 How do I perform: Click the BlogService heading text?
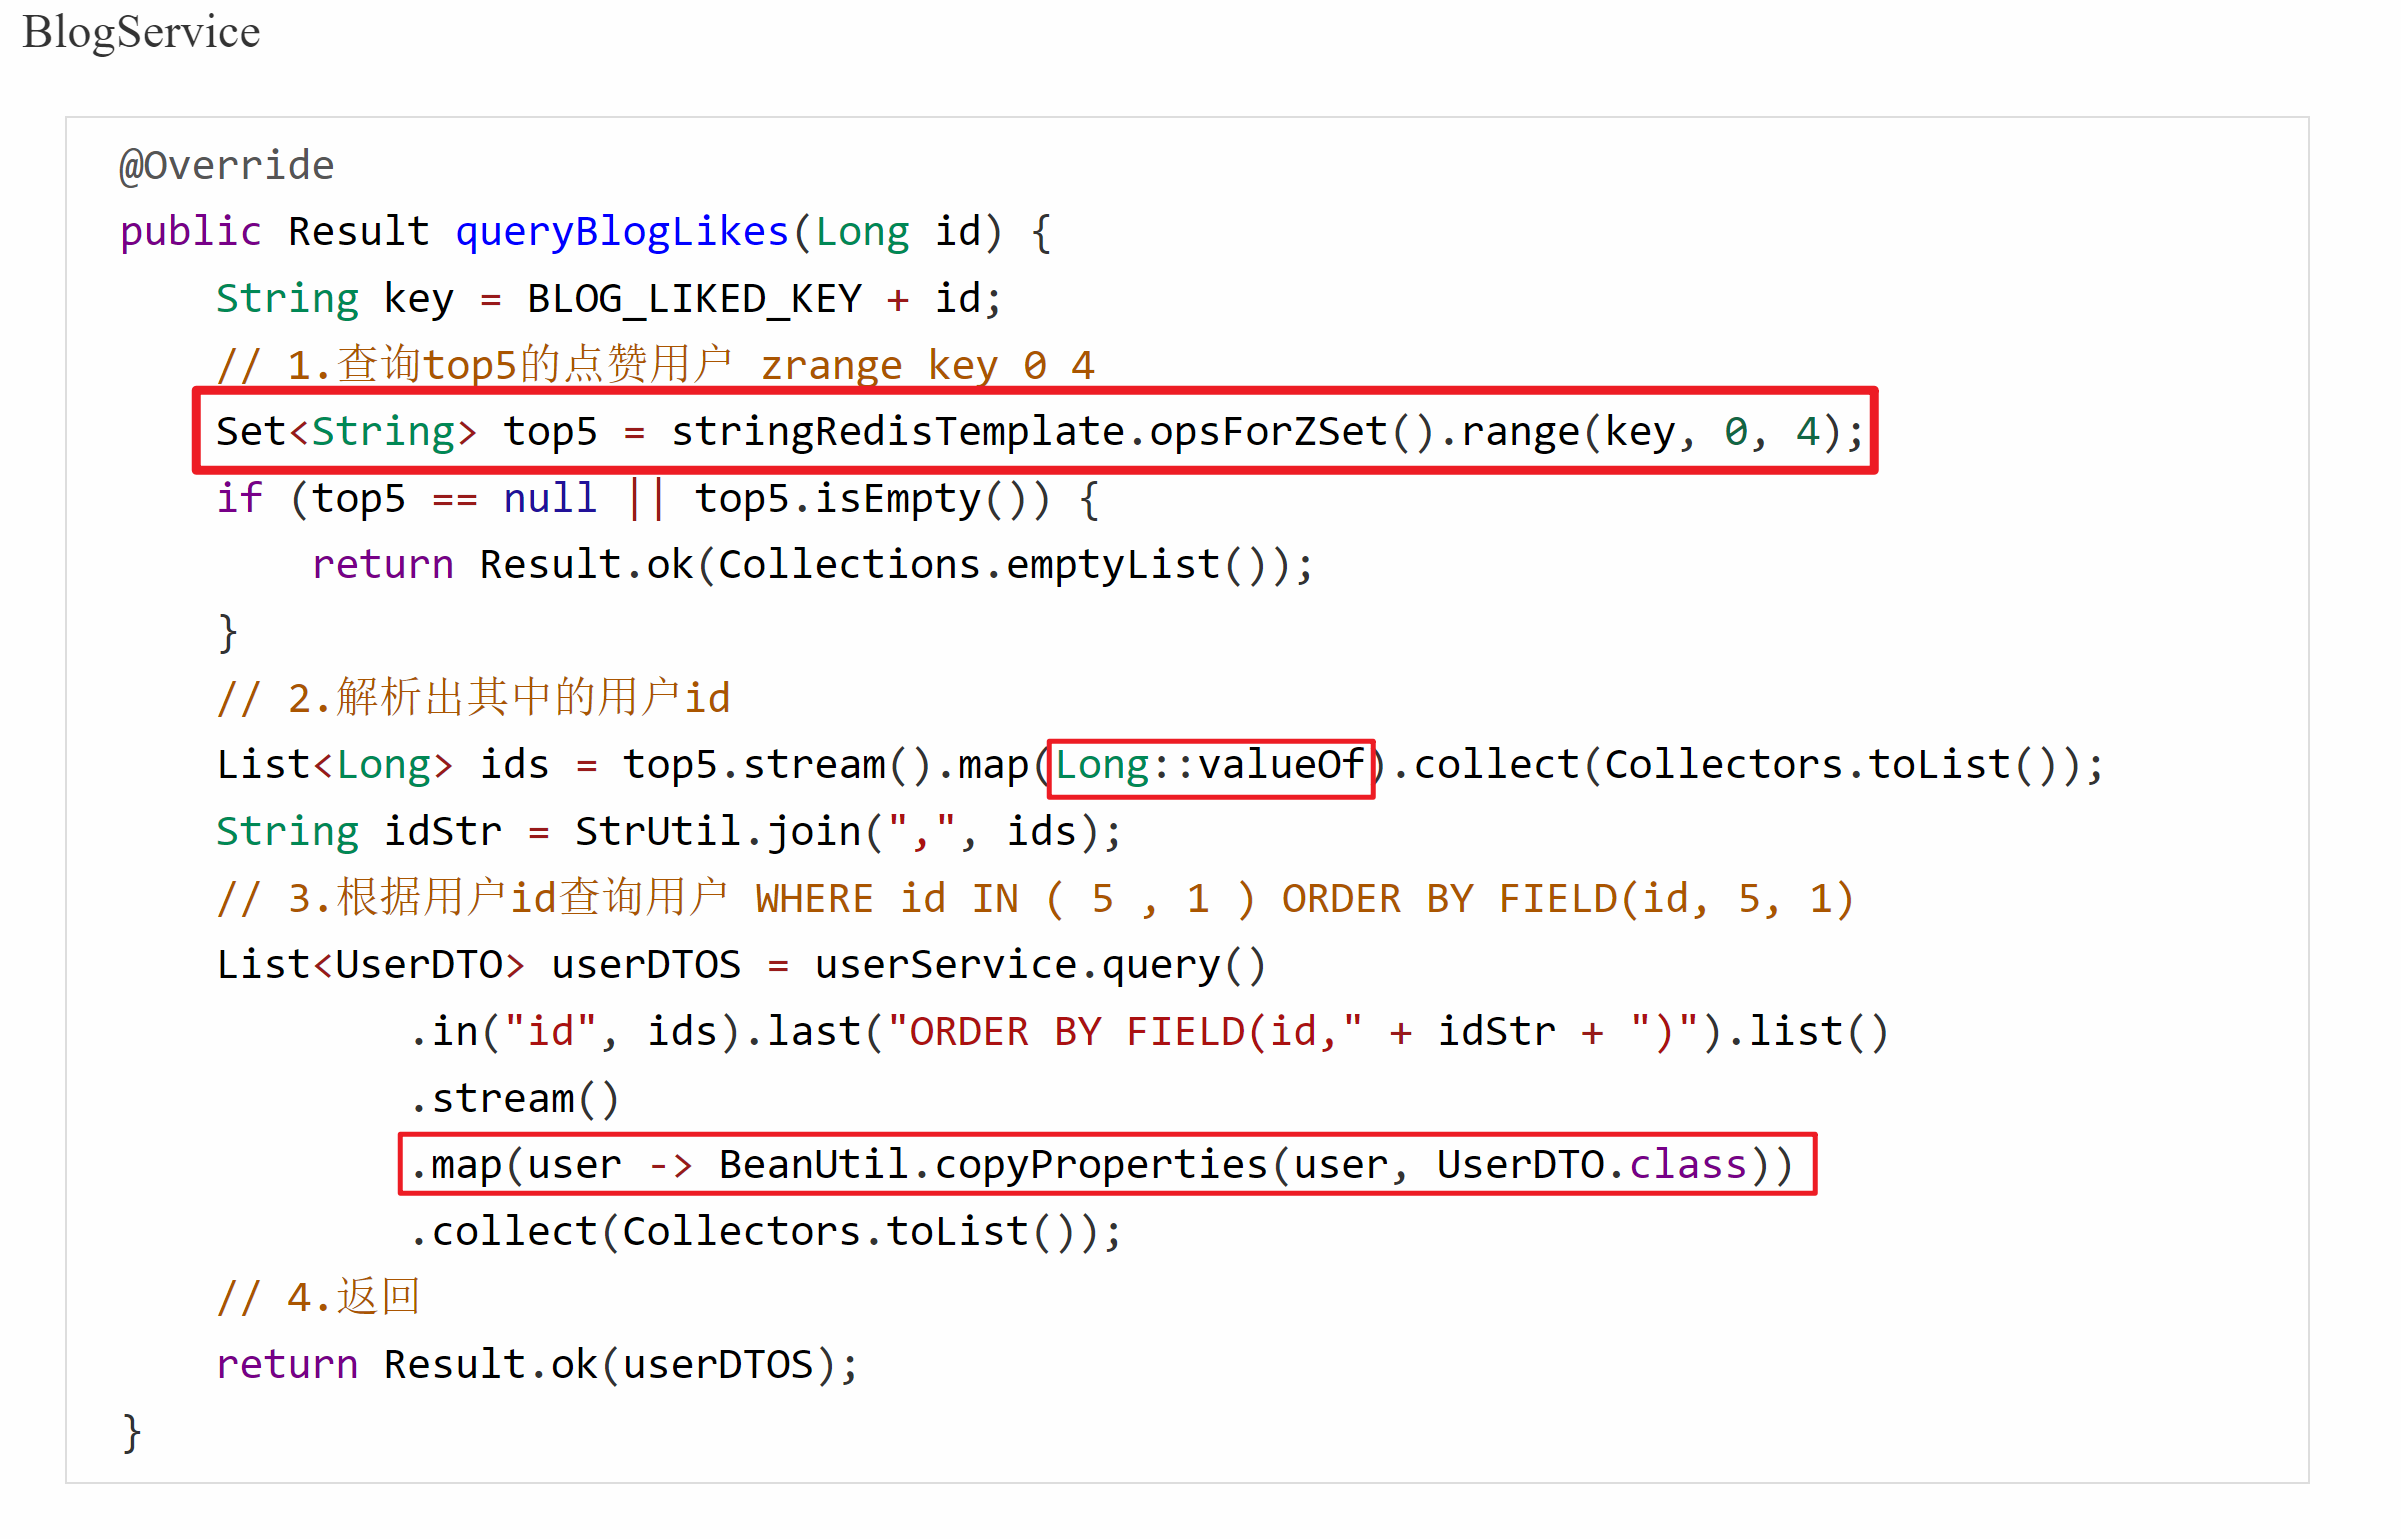[x=141, y=32]
